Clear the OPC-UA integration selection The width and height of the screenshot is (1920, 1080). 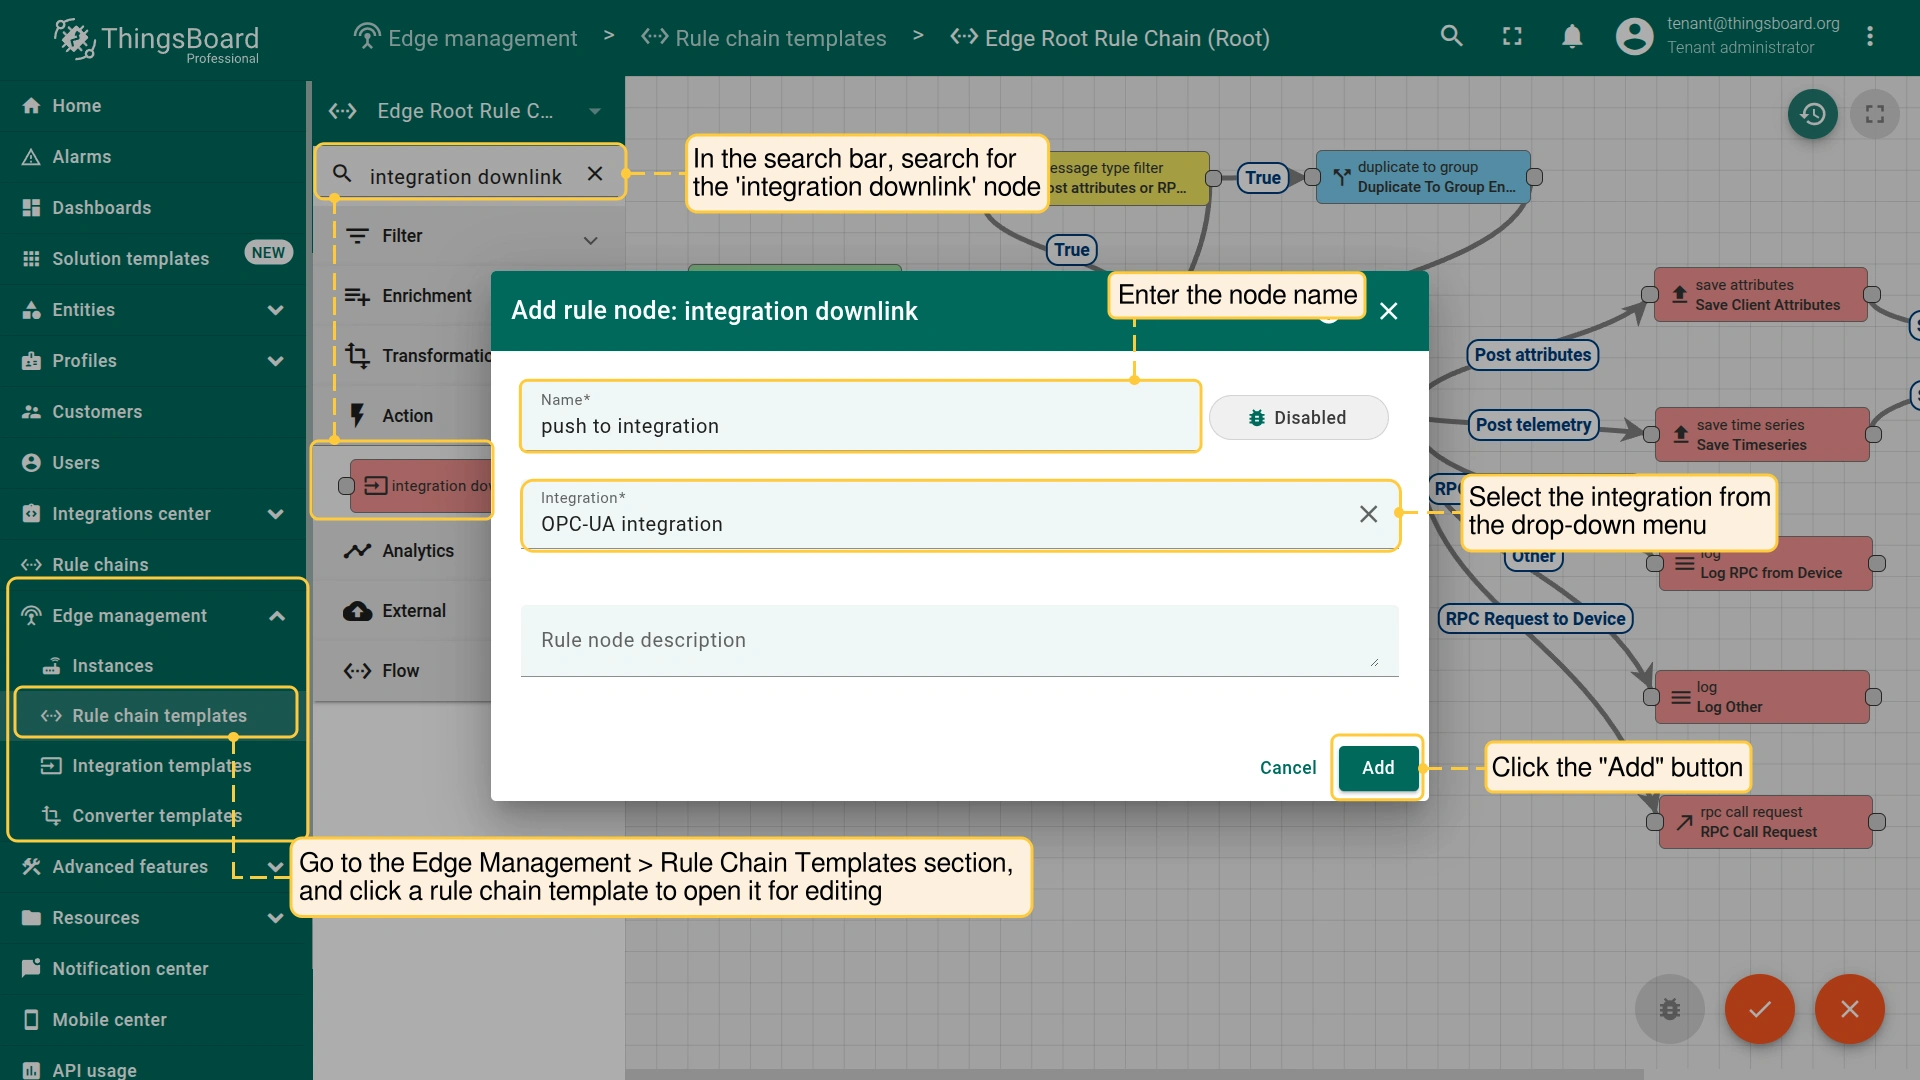click(1368, 514)
